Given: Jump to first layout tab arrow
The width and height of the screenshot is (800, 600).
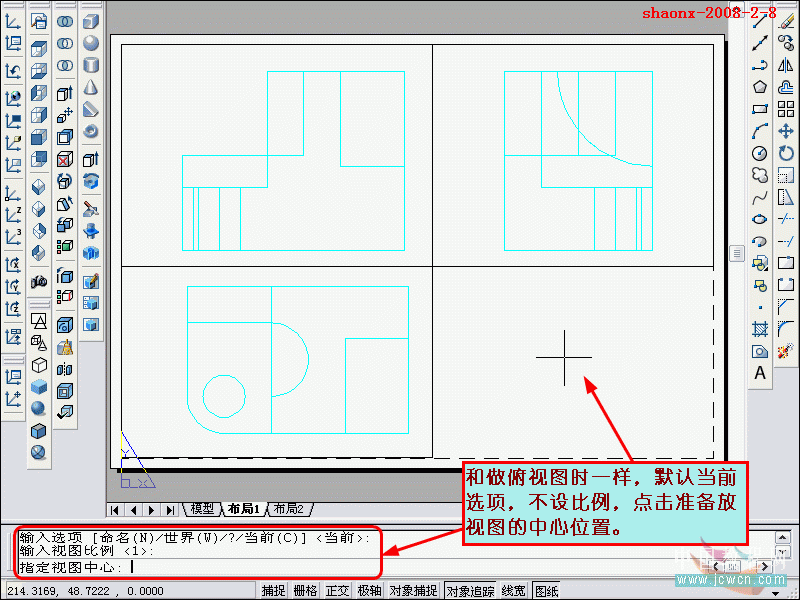Looking at the screenshot, I should coord(115,510).
